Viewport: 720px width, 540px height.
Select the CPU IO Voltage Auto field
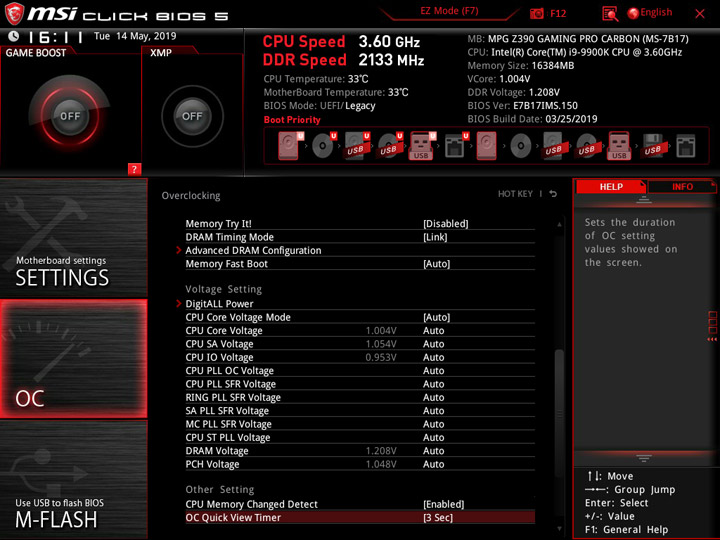click(x=433, y=357)
